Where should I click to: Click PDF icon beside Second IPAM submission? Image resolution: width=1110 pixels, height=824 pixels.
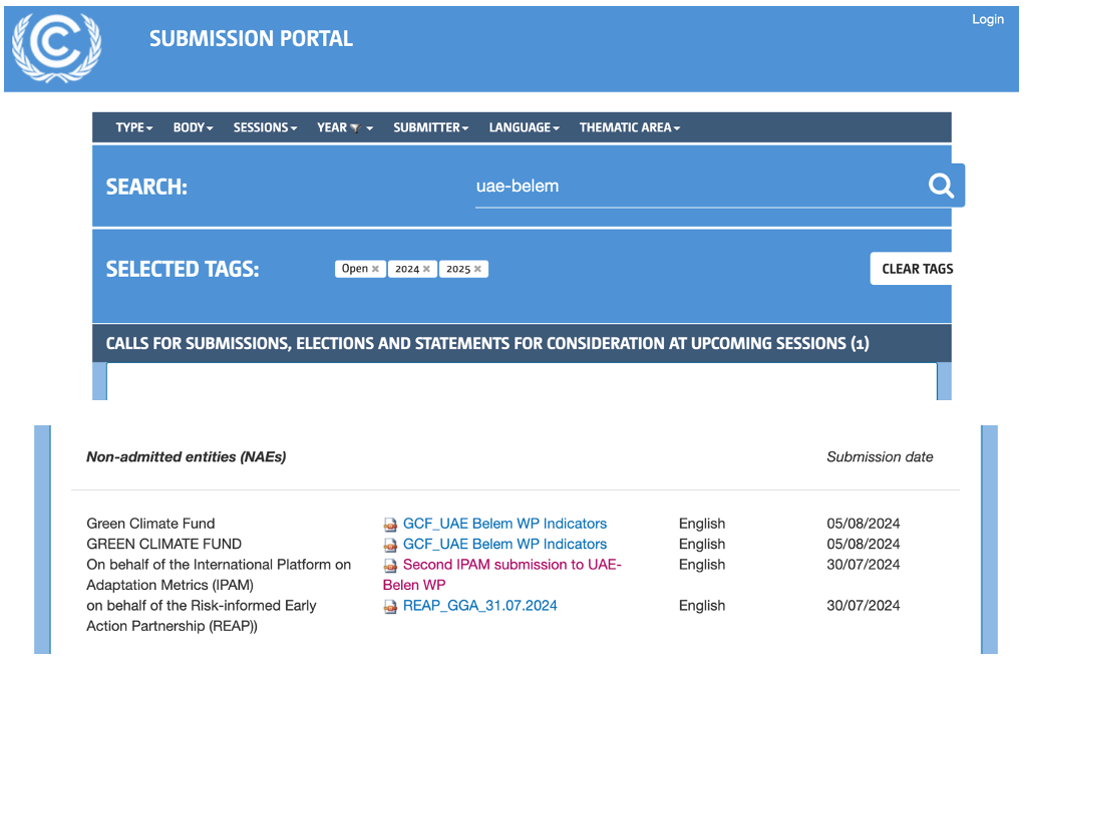[x=391, y=565]
